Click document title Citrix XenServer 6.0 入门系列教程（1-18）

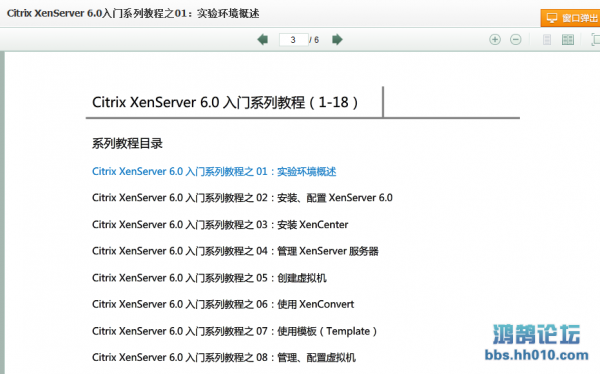pos(225,102)
